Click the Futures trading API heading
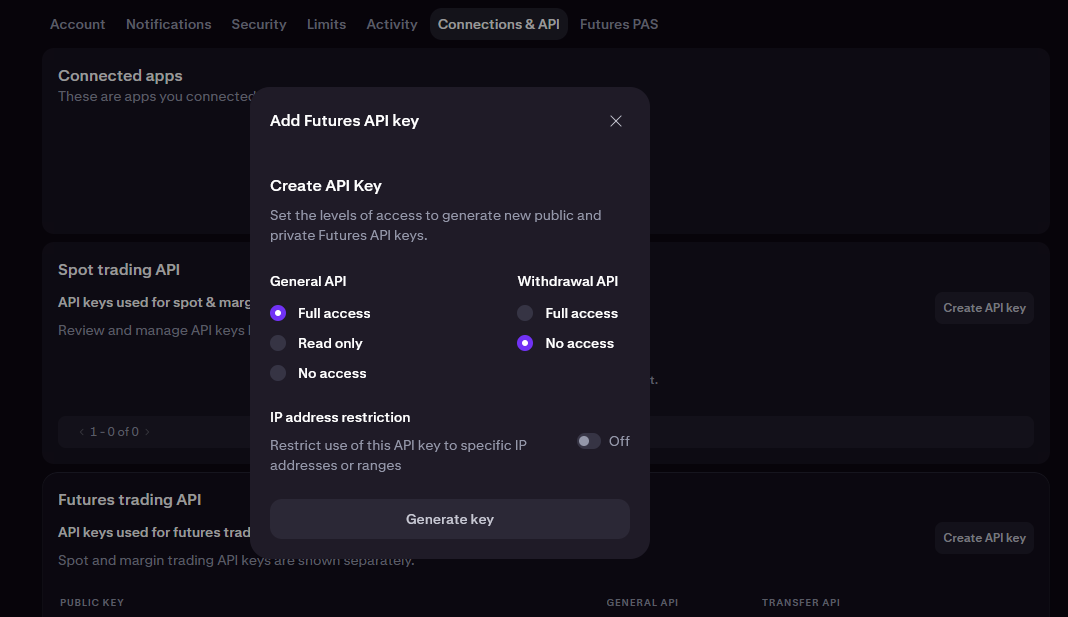Viewport: 1068px width, 617px height. [x=129, y=500]
